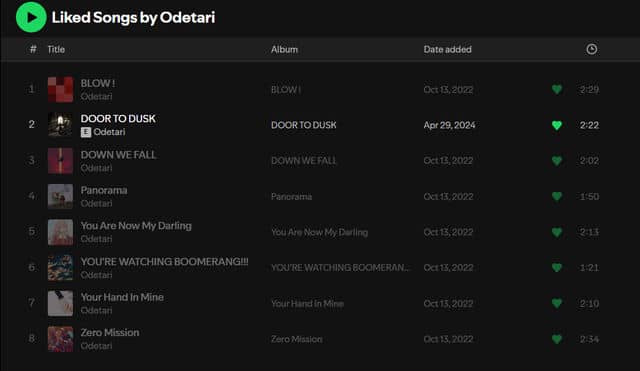Open the DOOR TO DUSK album link
This screenshot has width=640, height=371.
[304, 125]
